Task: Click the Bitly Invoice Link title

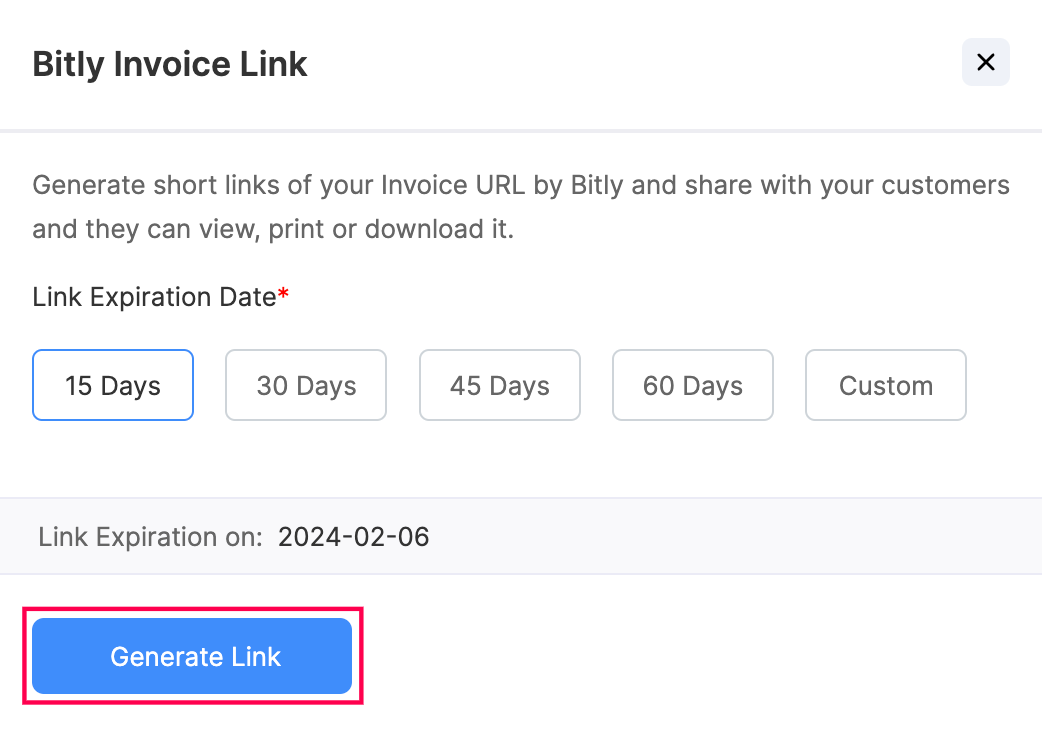Action: [x=170, y=64]
